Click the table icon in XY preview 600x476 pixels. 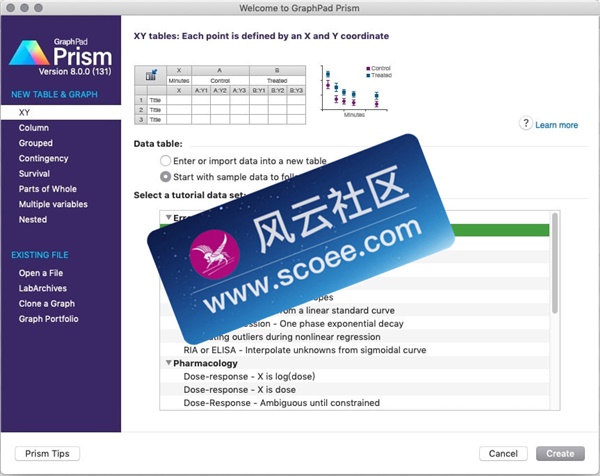coord(151,75)
